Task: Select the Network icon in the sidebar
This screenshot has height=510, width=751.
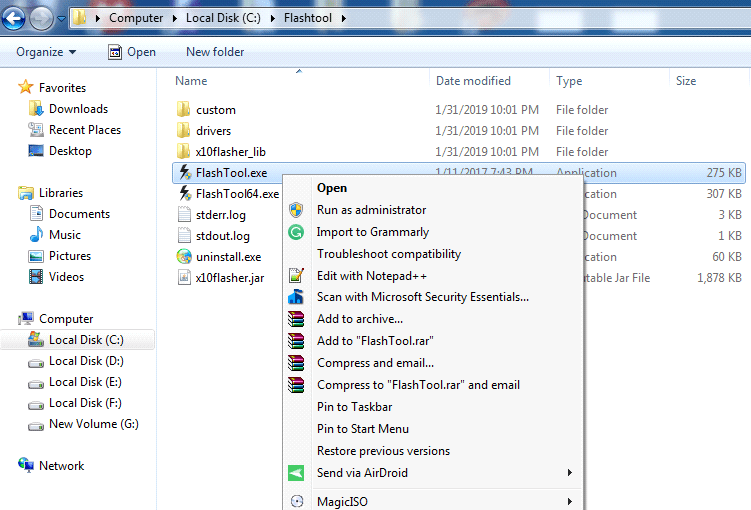Action: [x=26, y=465]
